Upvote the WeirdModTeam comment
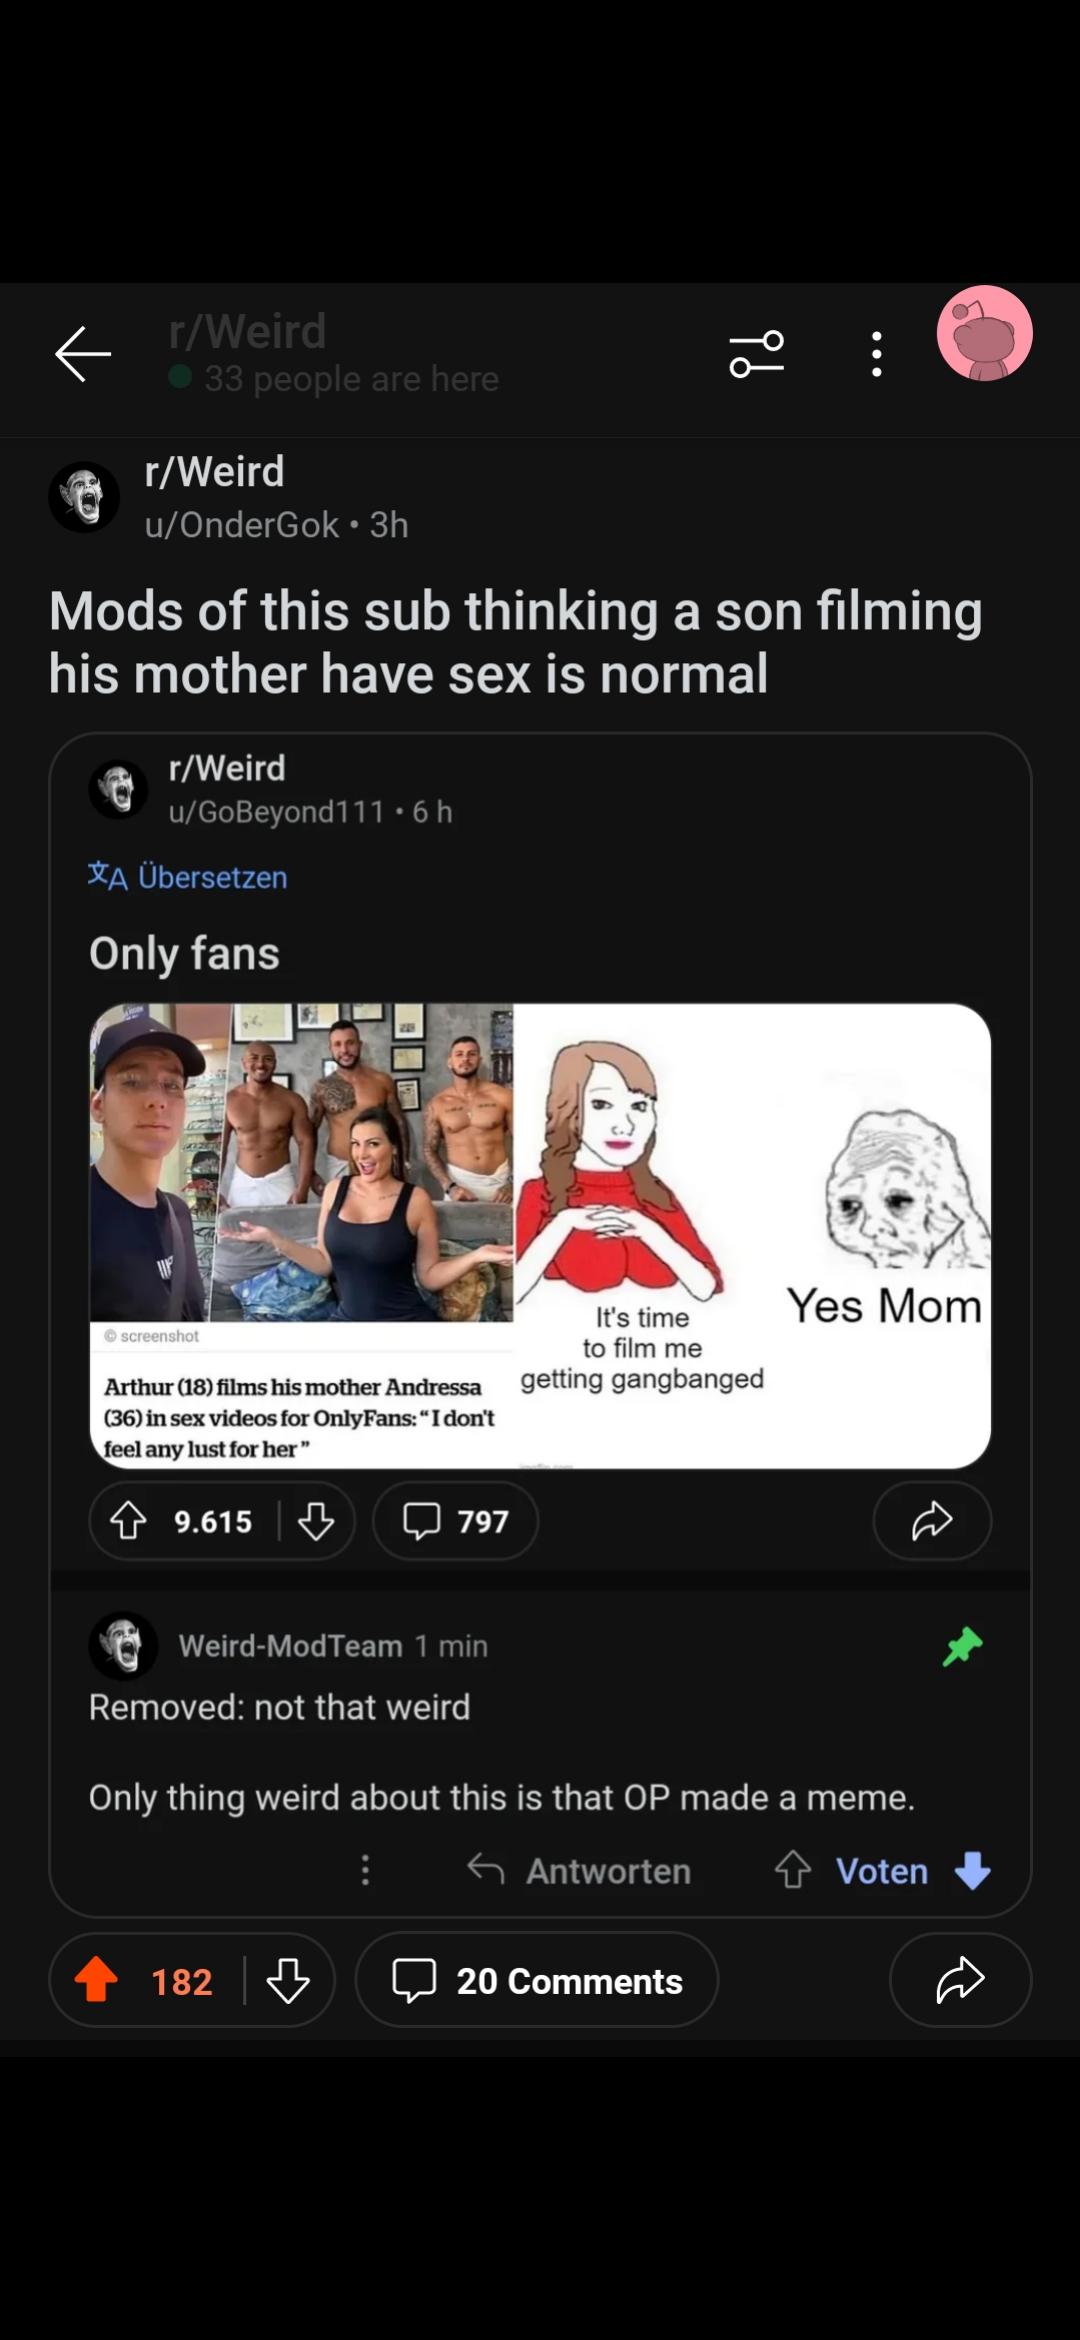 [793, 1870]
